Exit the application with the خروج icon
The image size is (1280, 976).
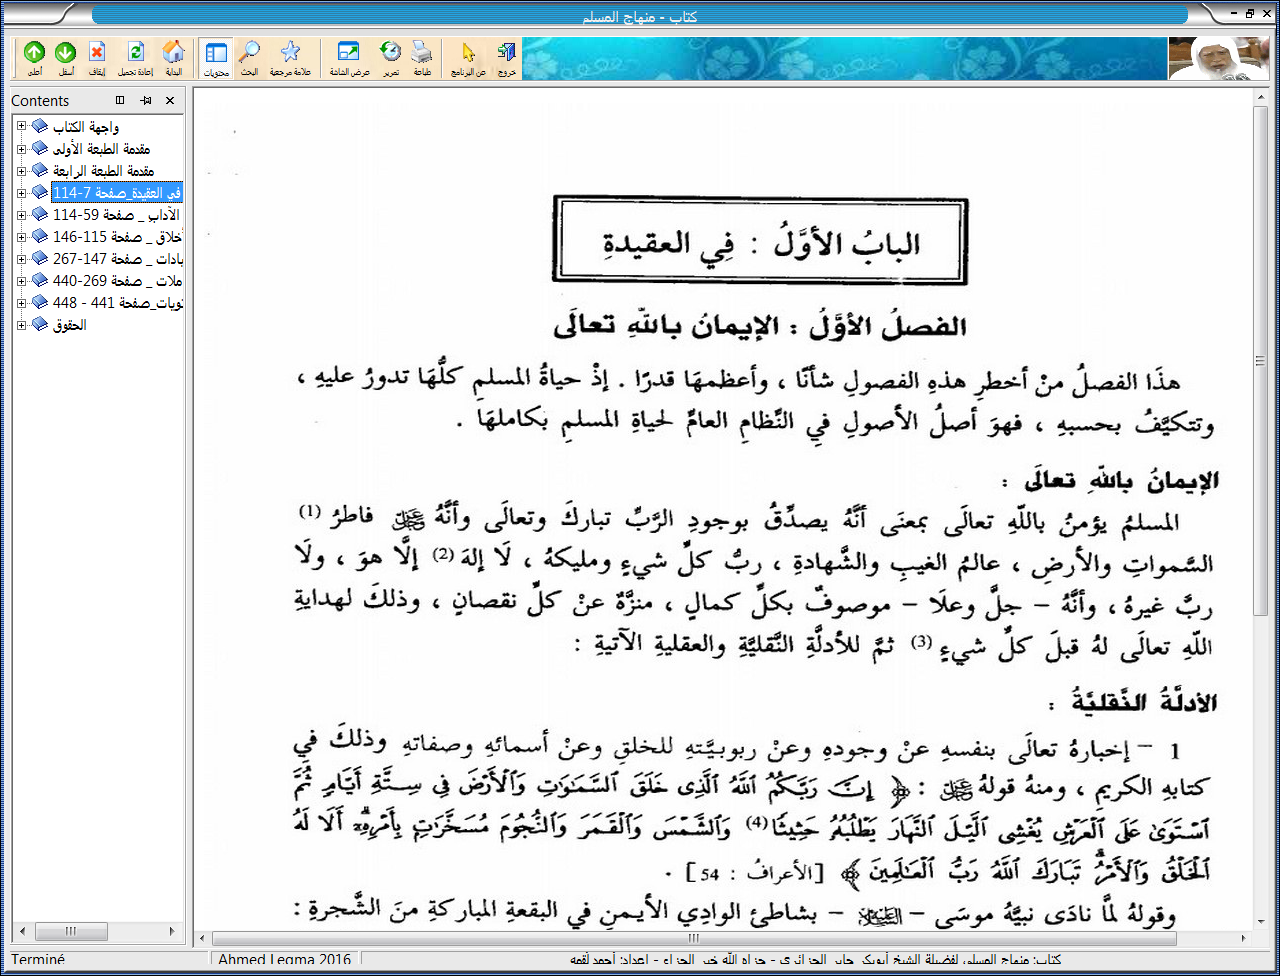(x=506, y=57)
